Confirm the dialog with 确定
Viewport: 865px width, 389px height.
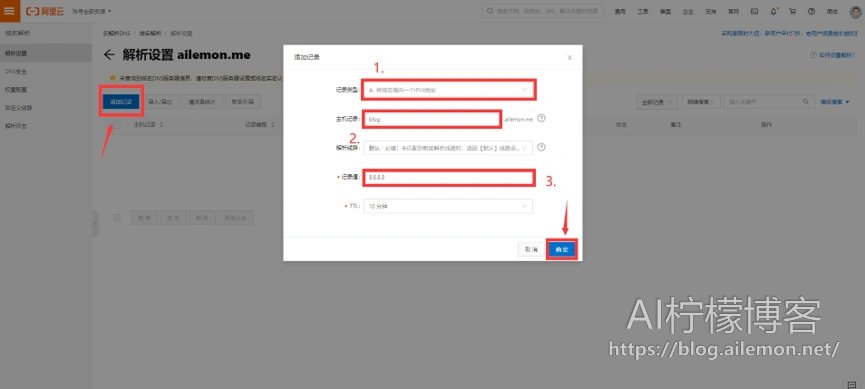(562, 250)
